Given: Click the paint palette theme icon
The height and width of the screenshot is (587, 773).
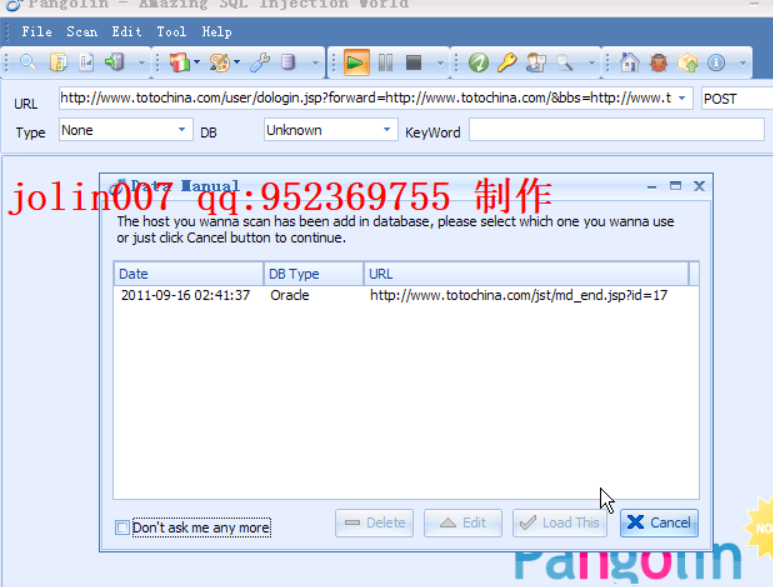Looking at the screenshot, I should coord(219,63).
